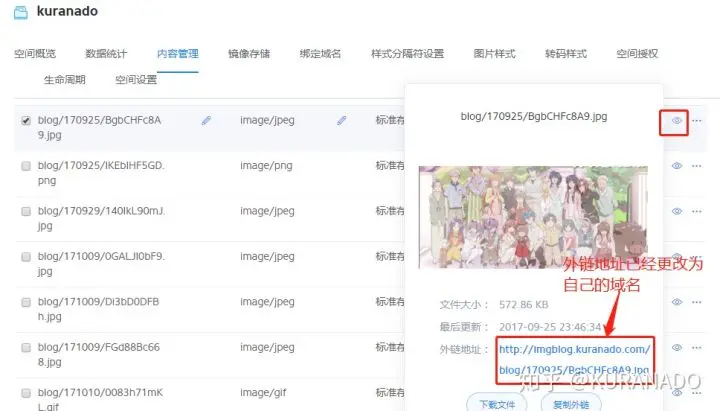Open 空间授权 tab
The width and height of the screenshot is (720, 411).
(637, 54)
